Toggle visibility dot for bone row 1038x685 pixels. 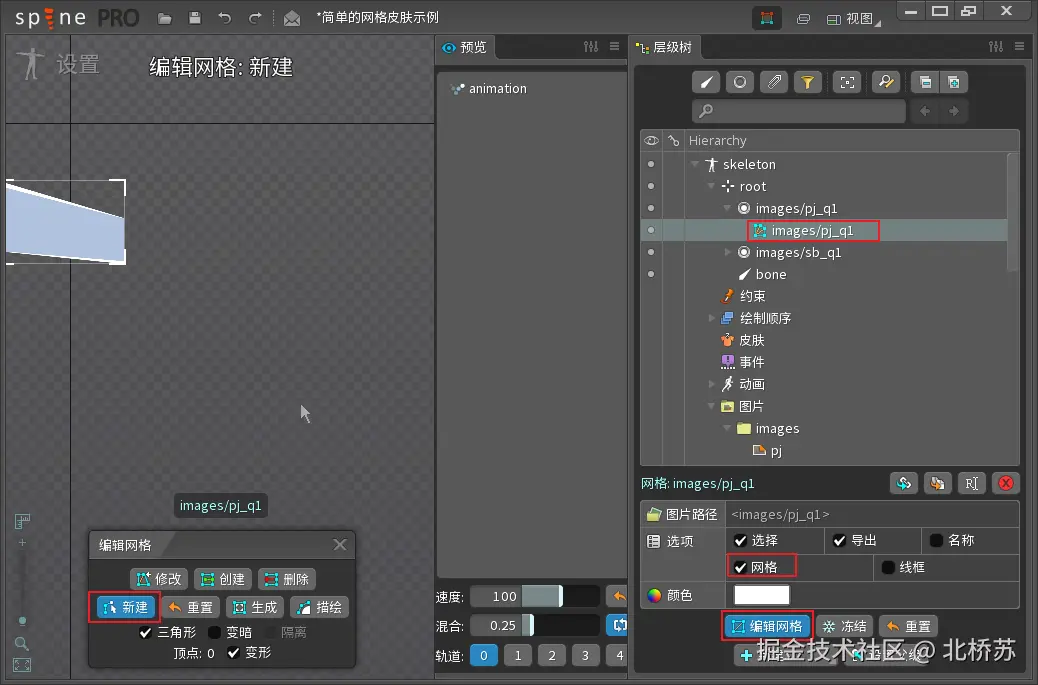click(x=651, y=274)
